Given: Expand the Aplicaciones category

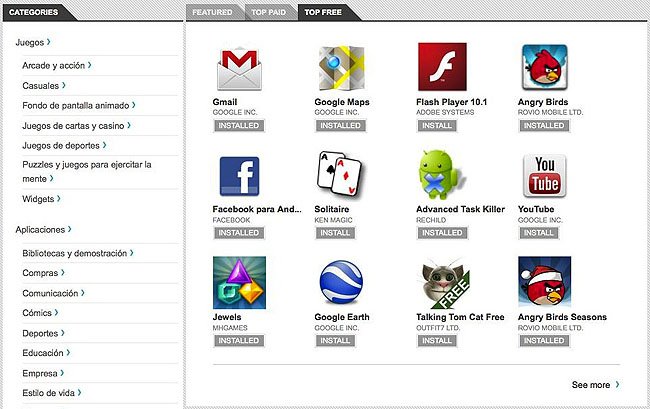Looking at the screenshot, I should point(46,229).
